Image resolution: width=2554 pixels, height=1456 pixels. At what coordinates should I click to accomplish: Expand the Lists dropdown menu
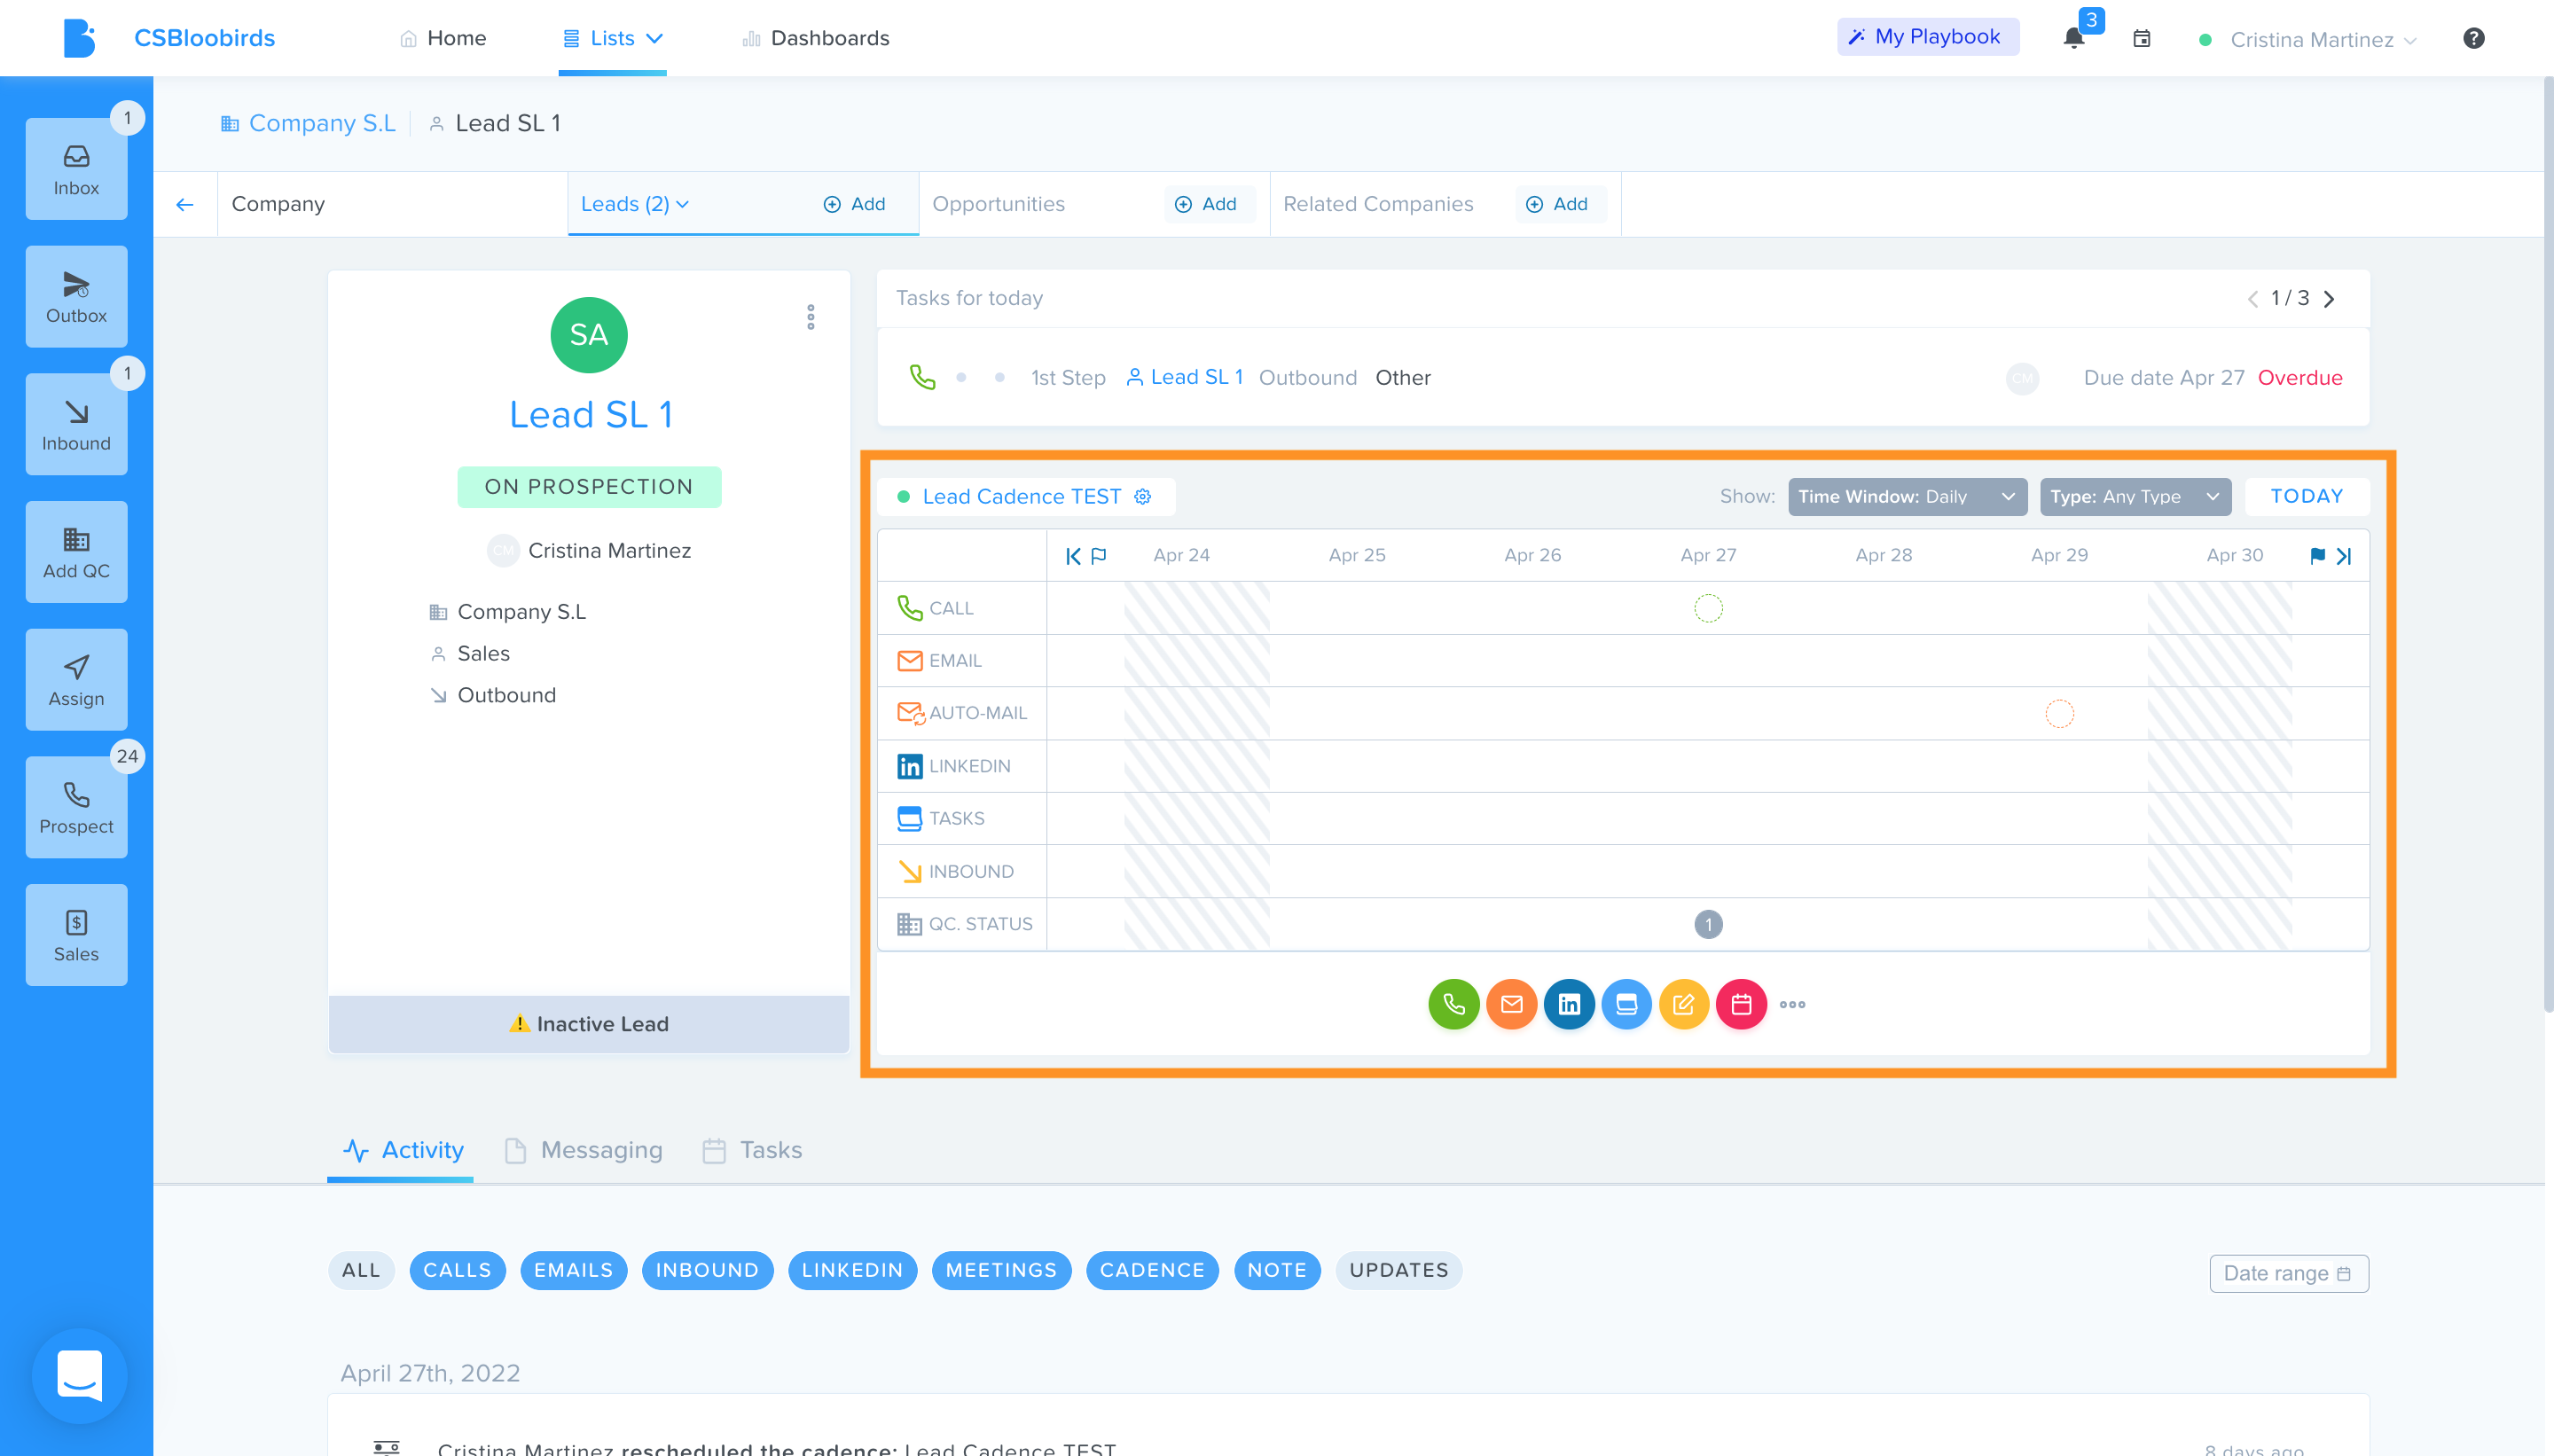612,38
